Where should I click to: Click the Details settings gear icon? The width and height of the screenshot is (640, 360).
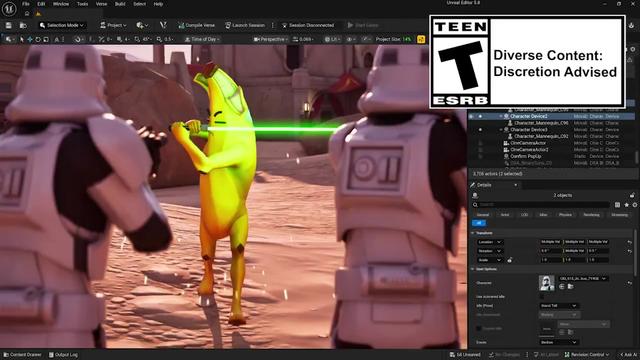[x=635, y=204]
